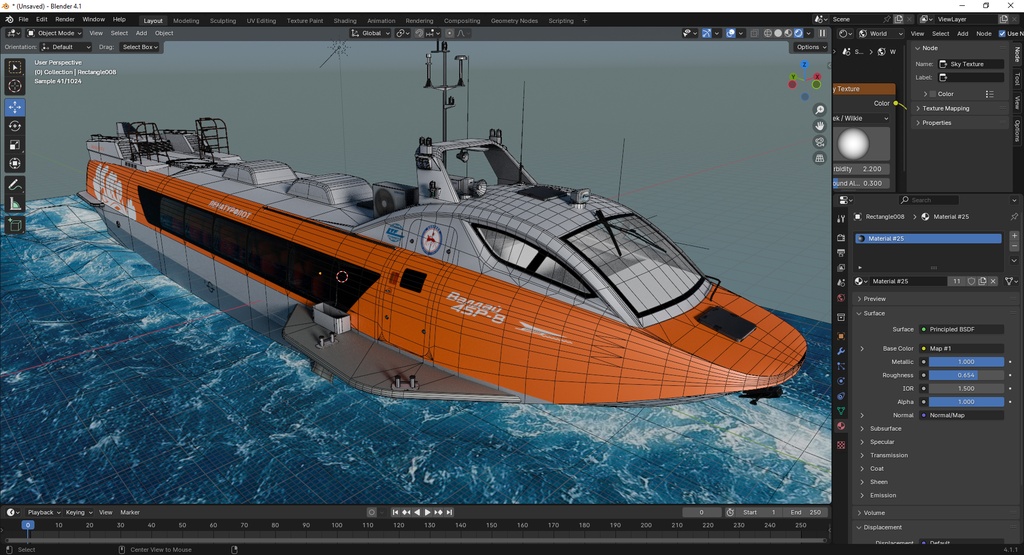Select the Annotate tool
The height and width of the screenshot is (555, 1024).
[x=15, y=185]
